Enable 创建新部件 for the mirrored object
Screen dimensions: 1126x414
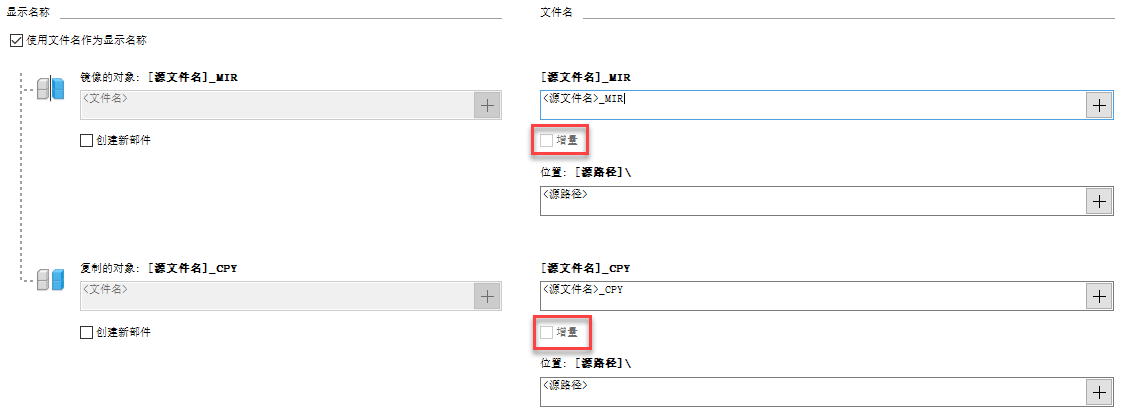pyautogui.click(x=86, y=141)
